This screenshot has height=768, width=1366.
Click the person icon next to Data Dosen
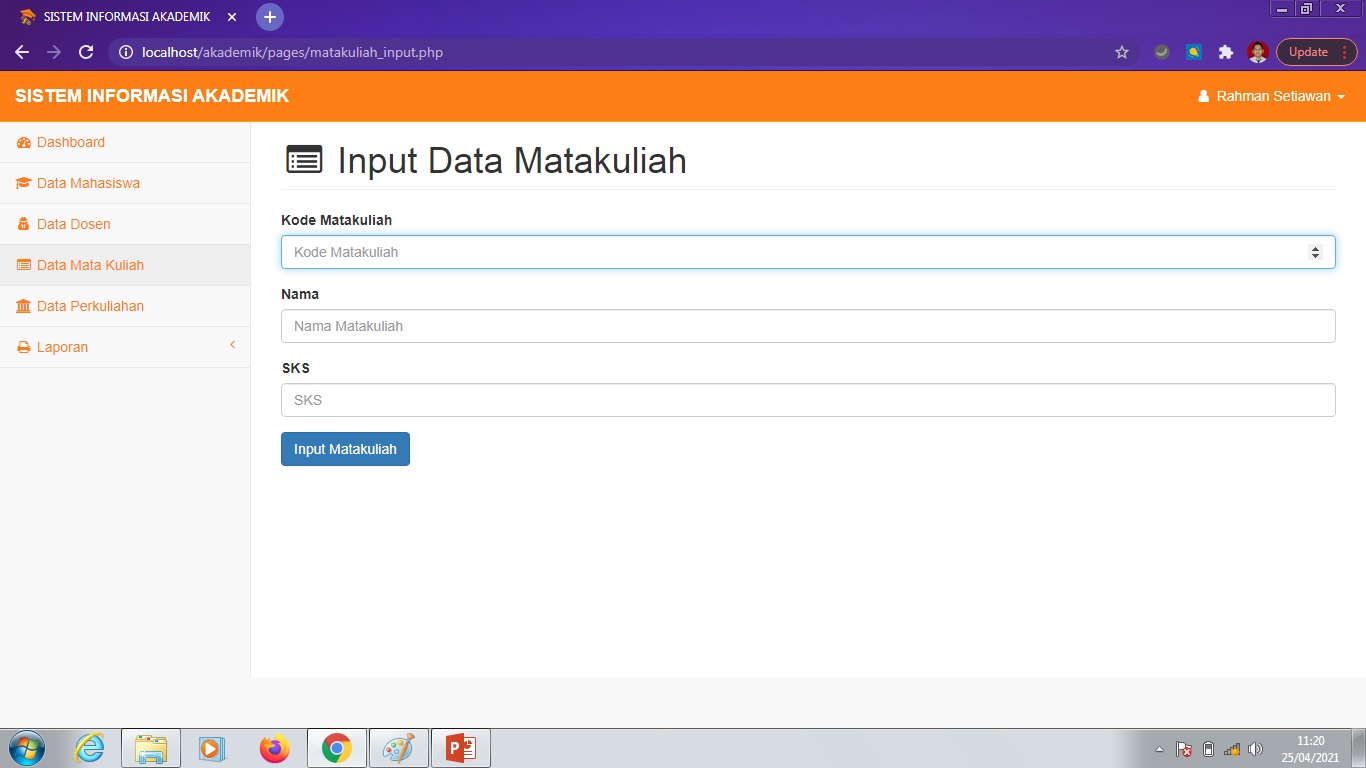[x=22, y=224]
